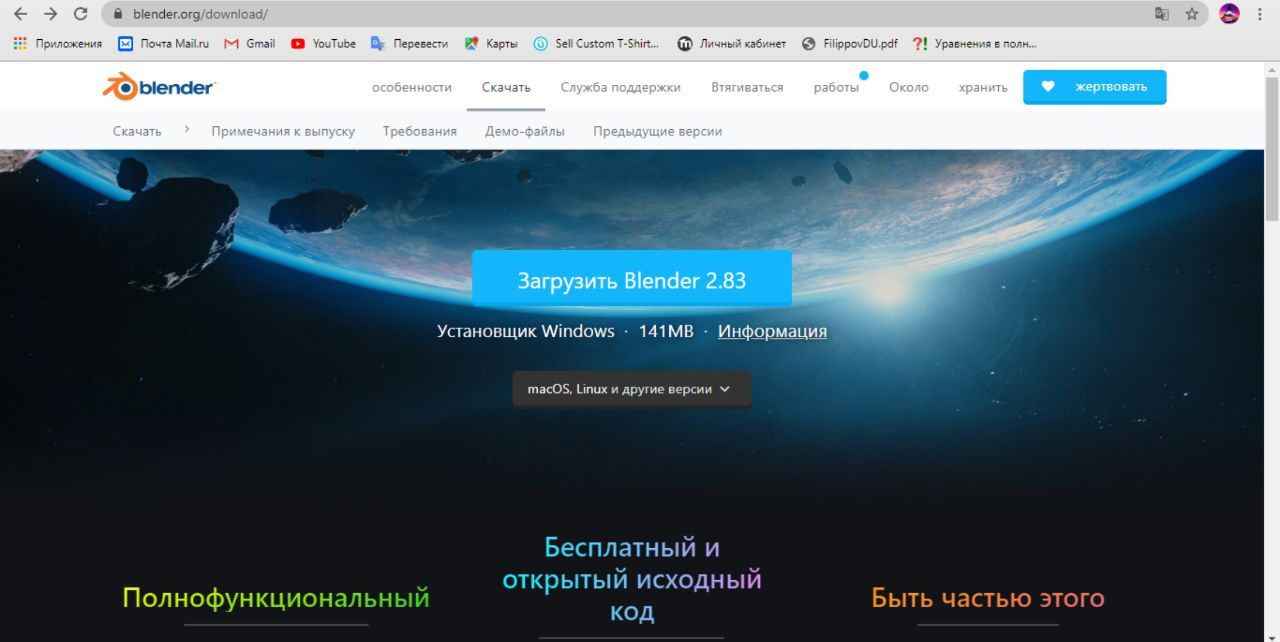Open the работы navigation item
This screenshot has width=1280, height=642.
click(x=836, y=87)
